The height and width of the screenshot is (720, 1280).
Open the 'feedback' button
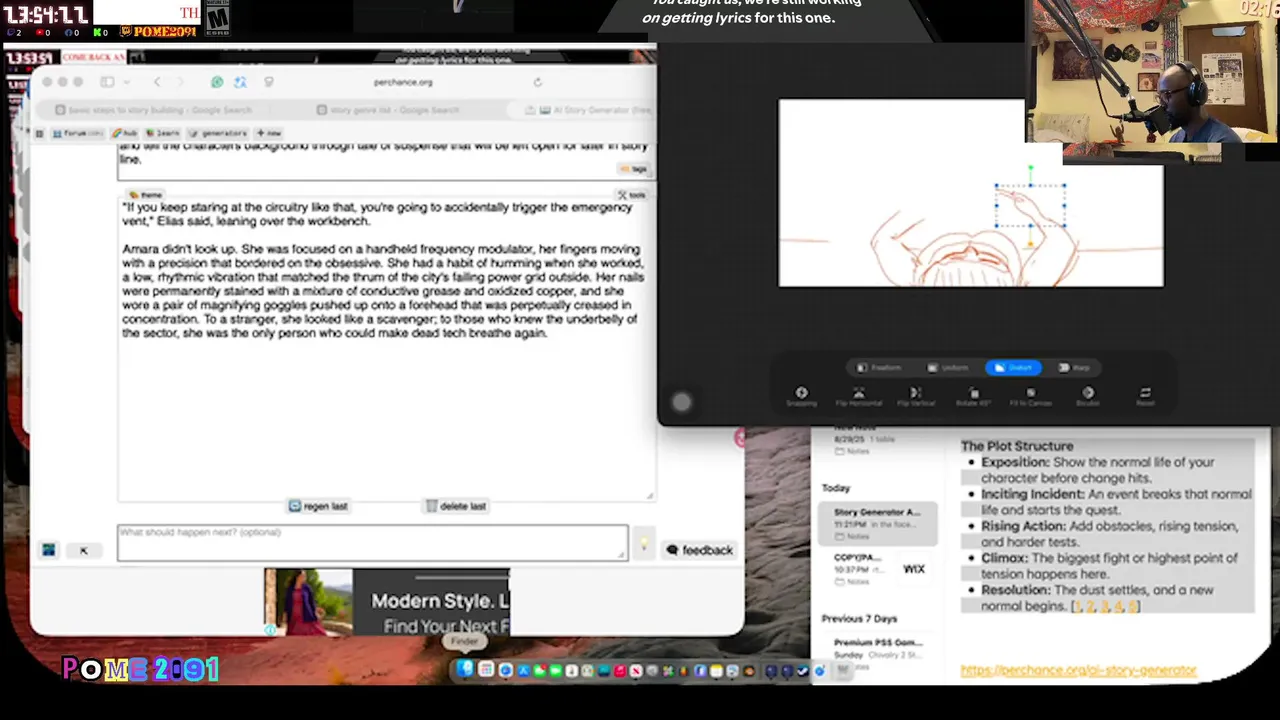700,550
